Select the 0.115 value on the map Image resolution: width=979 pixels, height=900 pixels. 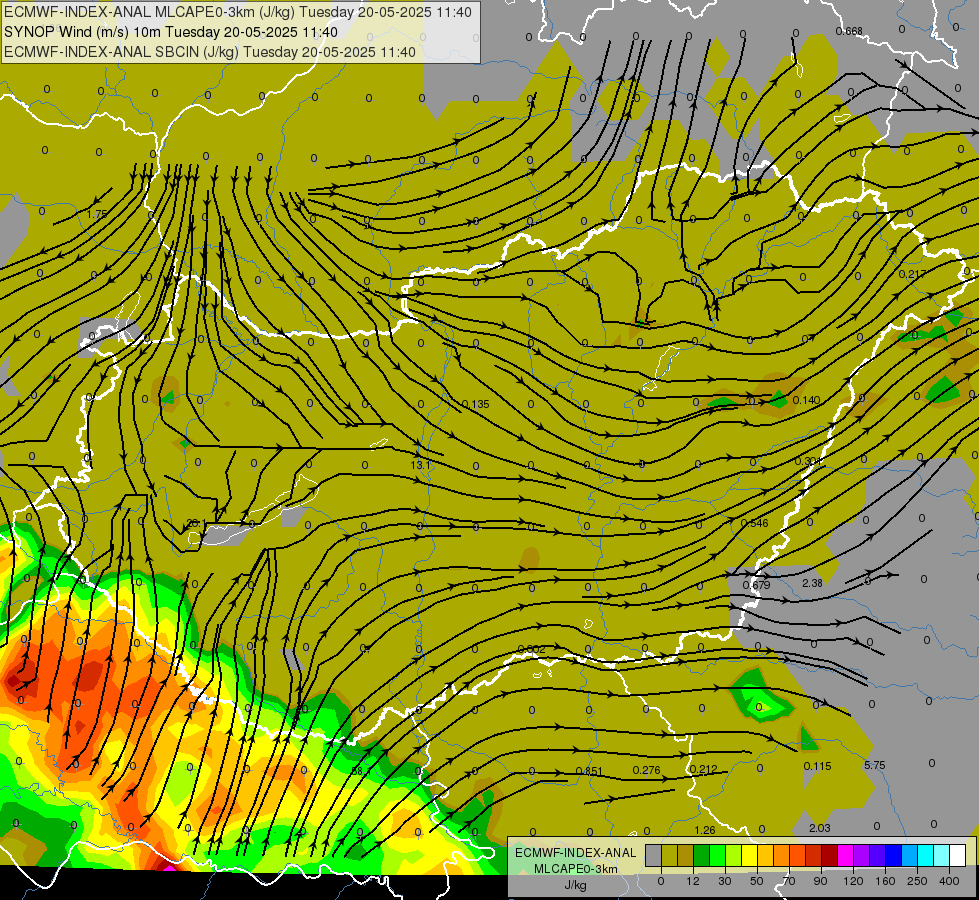click(x=817, y=766)
